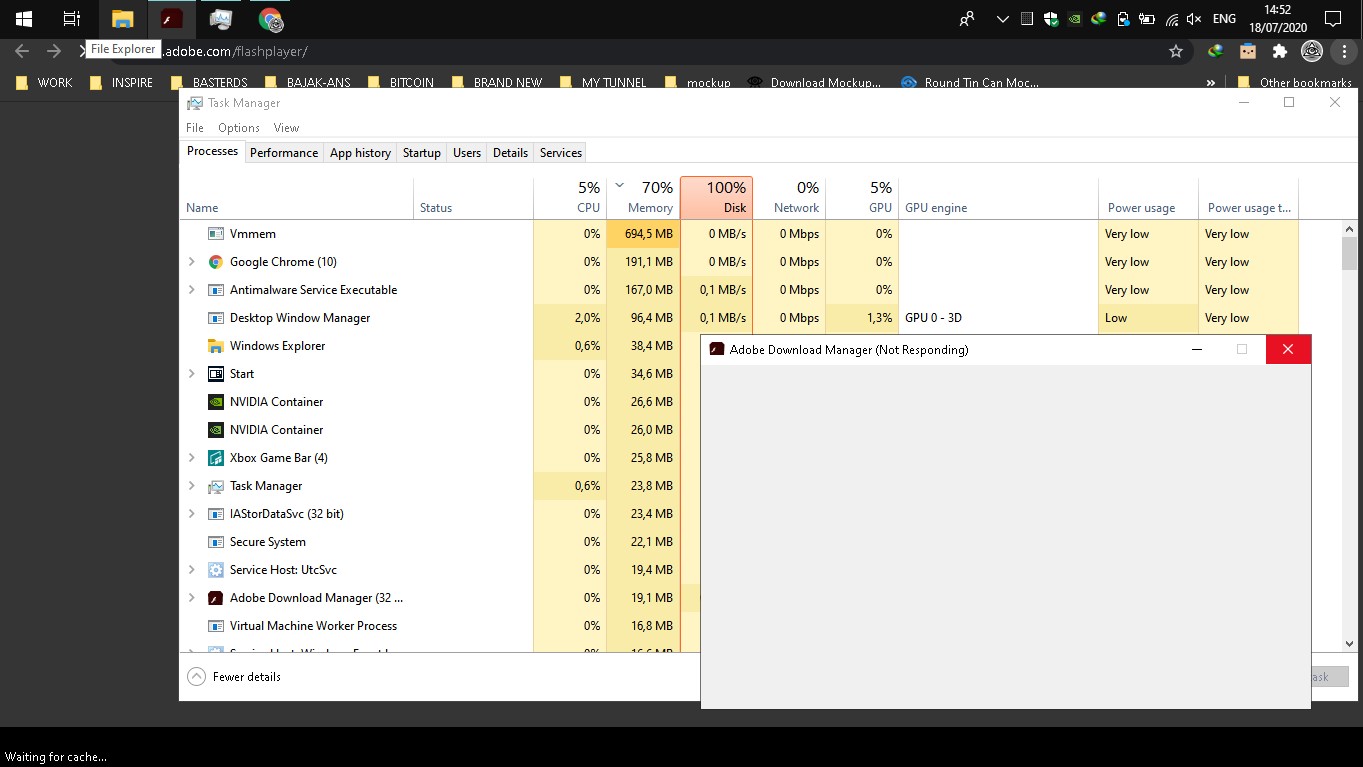
Task: Open the View menu in Task Manager
Action: 286,128
